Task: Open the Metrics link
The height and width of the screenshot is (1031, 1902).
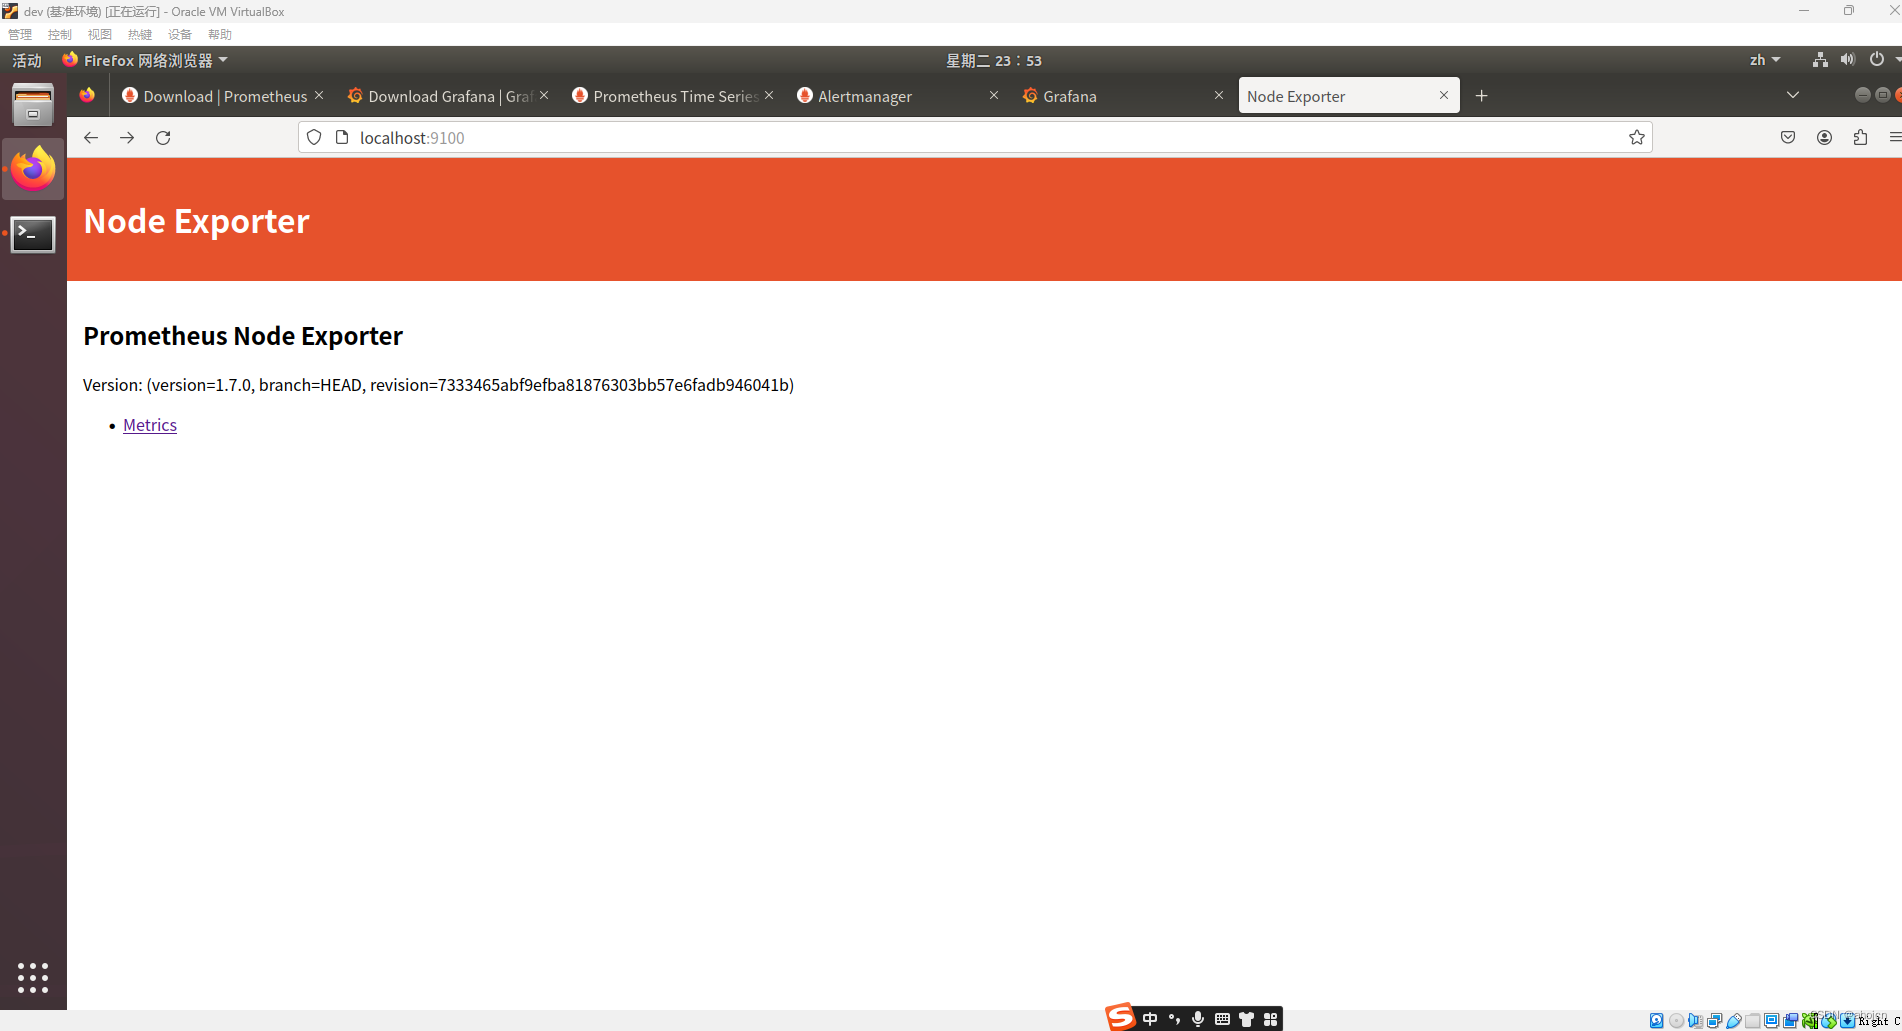Action: (x=150, y=425)
